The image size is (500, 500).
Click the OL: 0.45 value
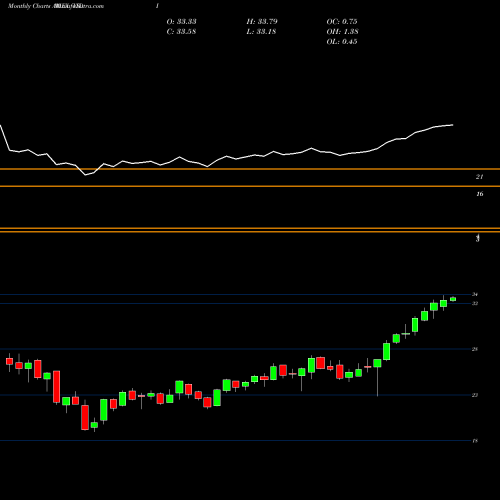point(342,42)
